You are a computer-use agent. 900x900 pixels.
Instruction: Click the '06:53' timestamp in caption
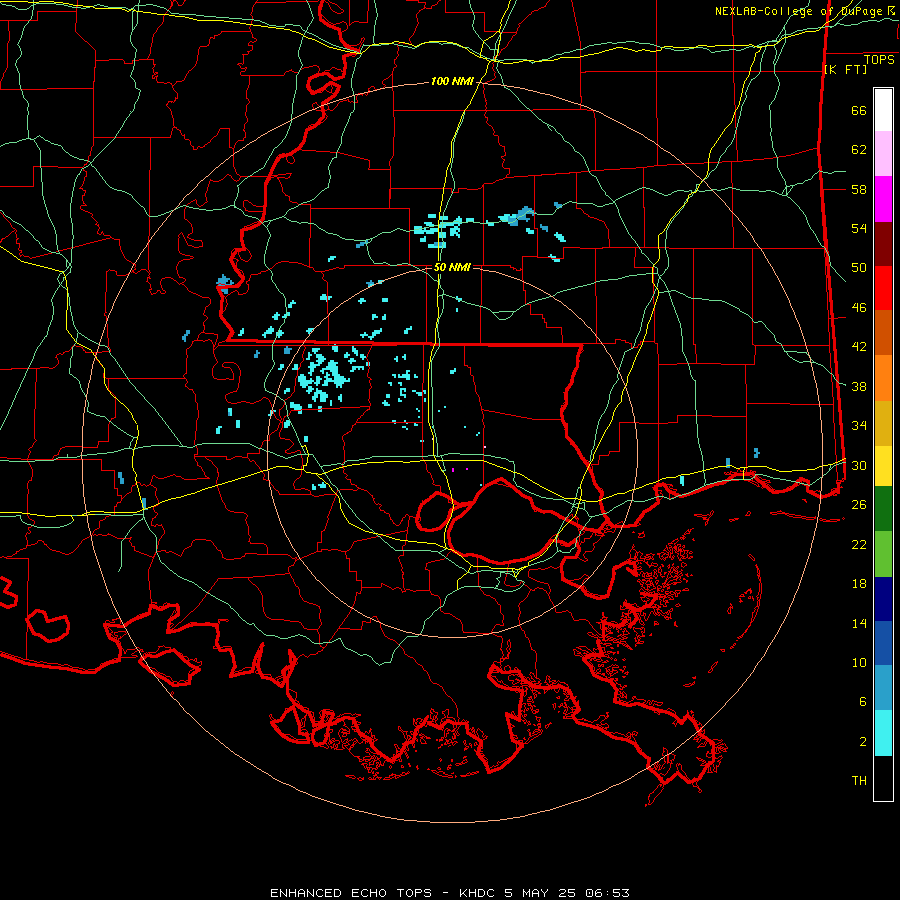607,893
